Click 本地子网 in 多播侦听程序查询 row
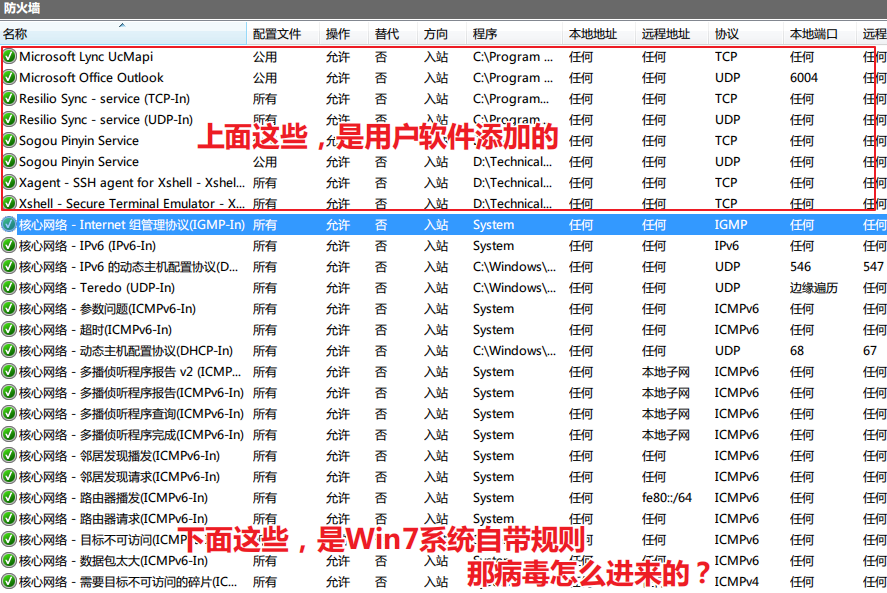The width and height of the screenshot is (887, 593). click(x=666, y=414)
